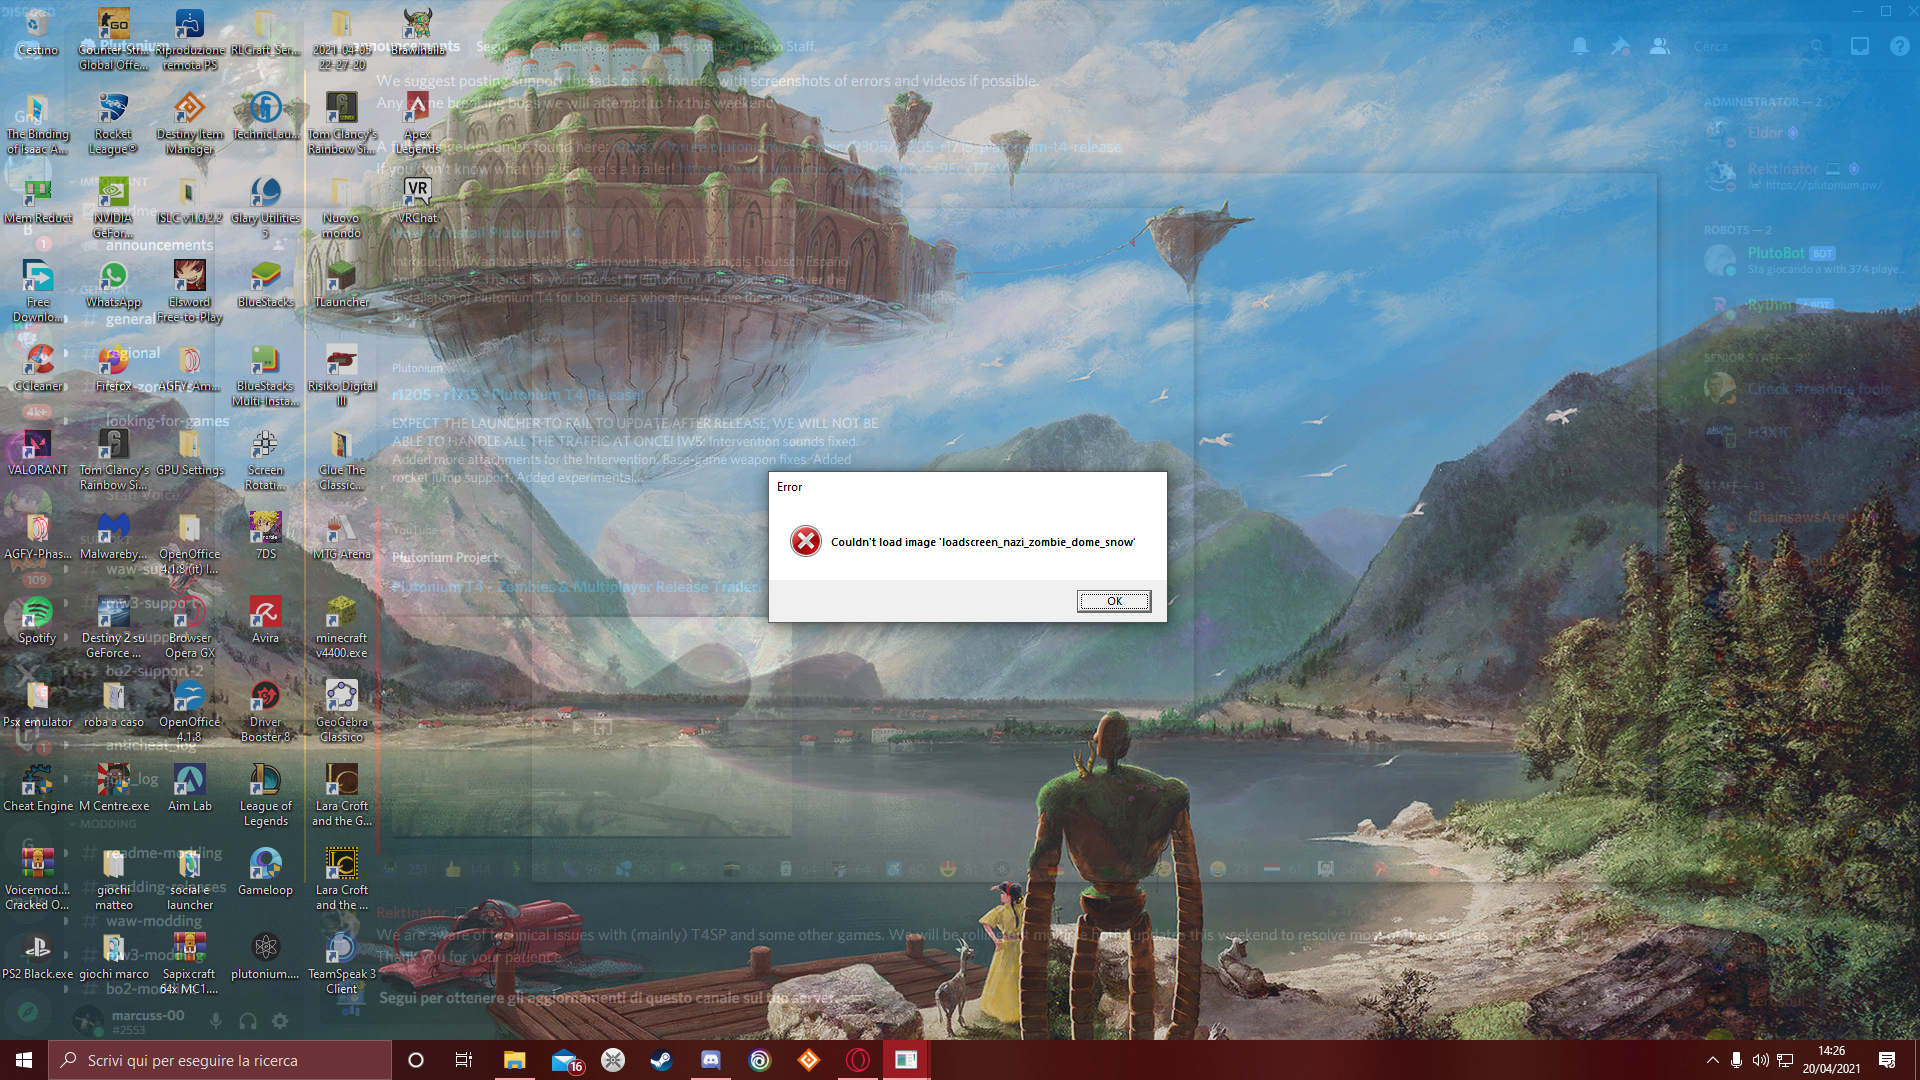Select the Mem Reduct desktop icon

(37, 200)
